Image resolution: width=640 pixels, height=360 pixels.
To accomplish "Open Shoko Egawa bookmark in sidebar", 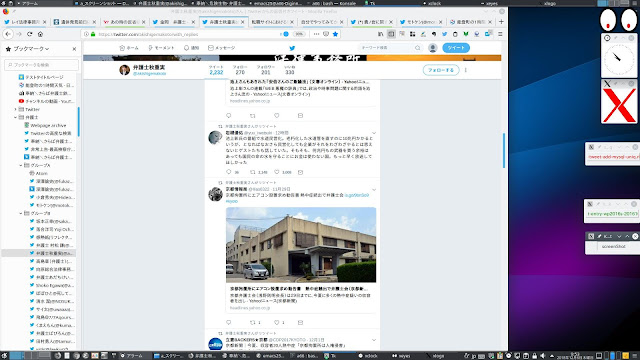I will (52, 285).
